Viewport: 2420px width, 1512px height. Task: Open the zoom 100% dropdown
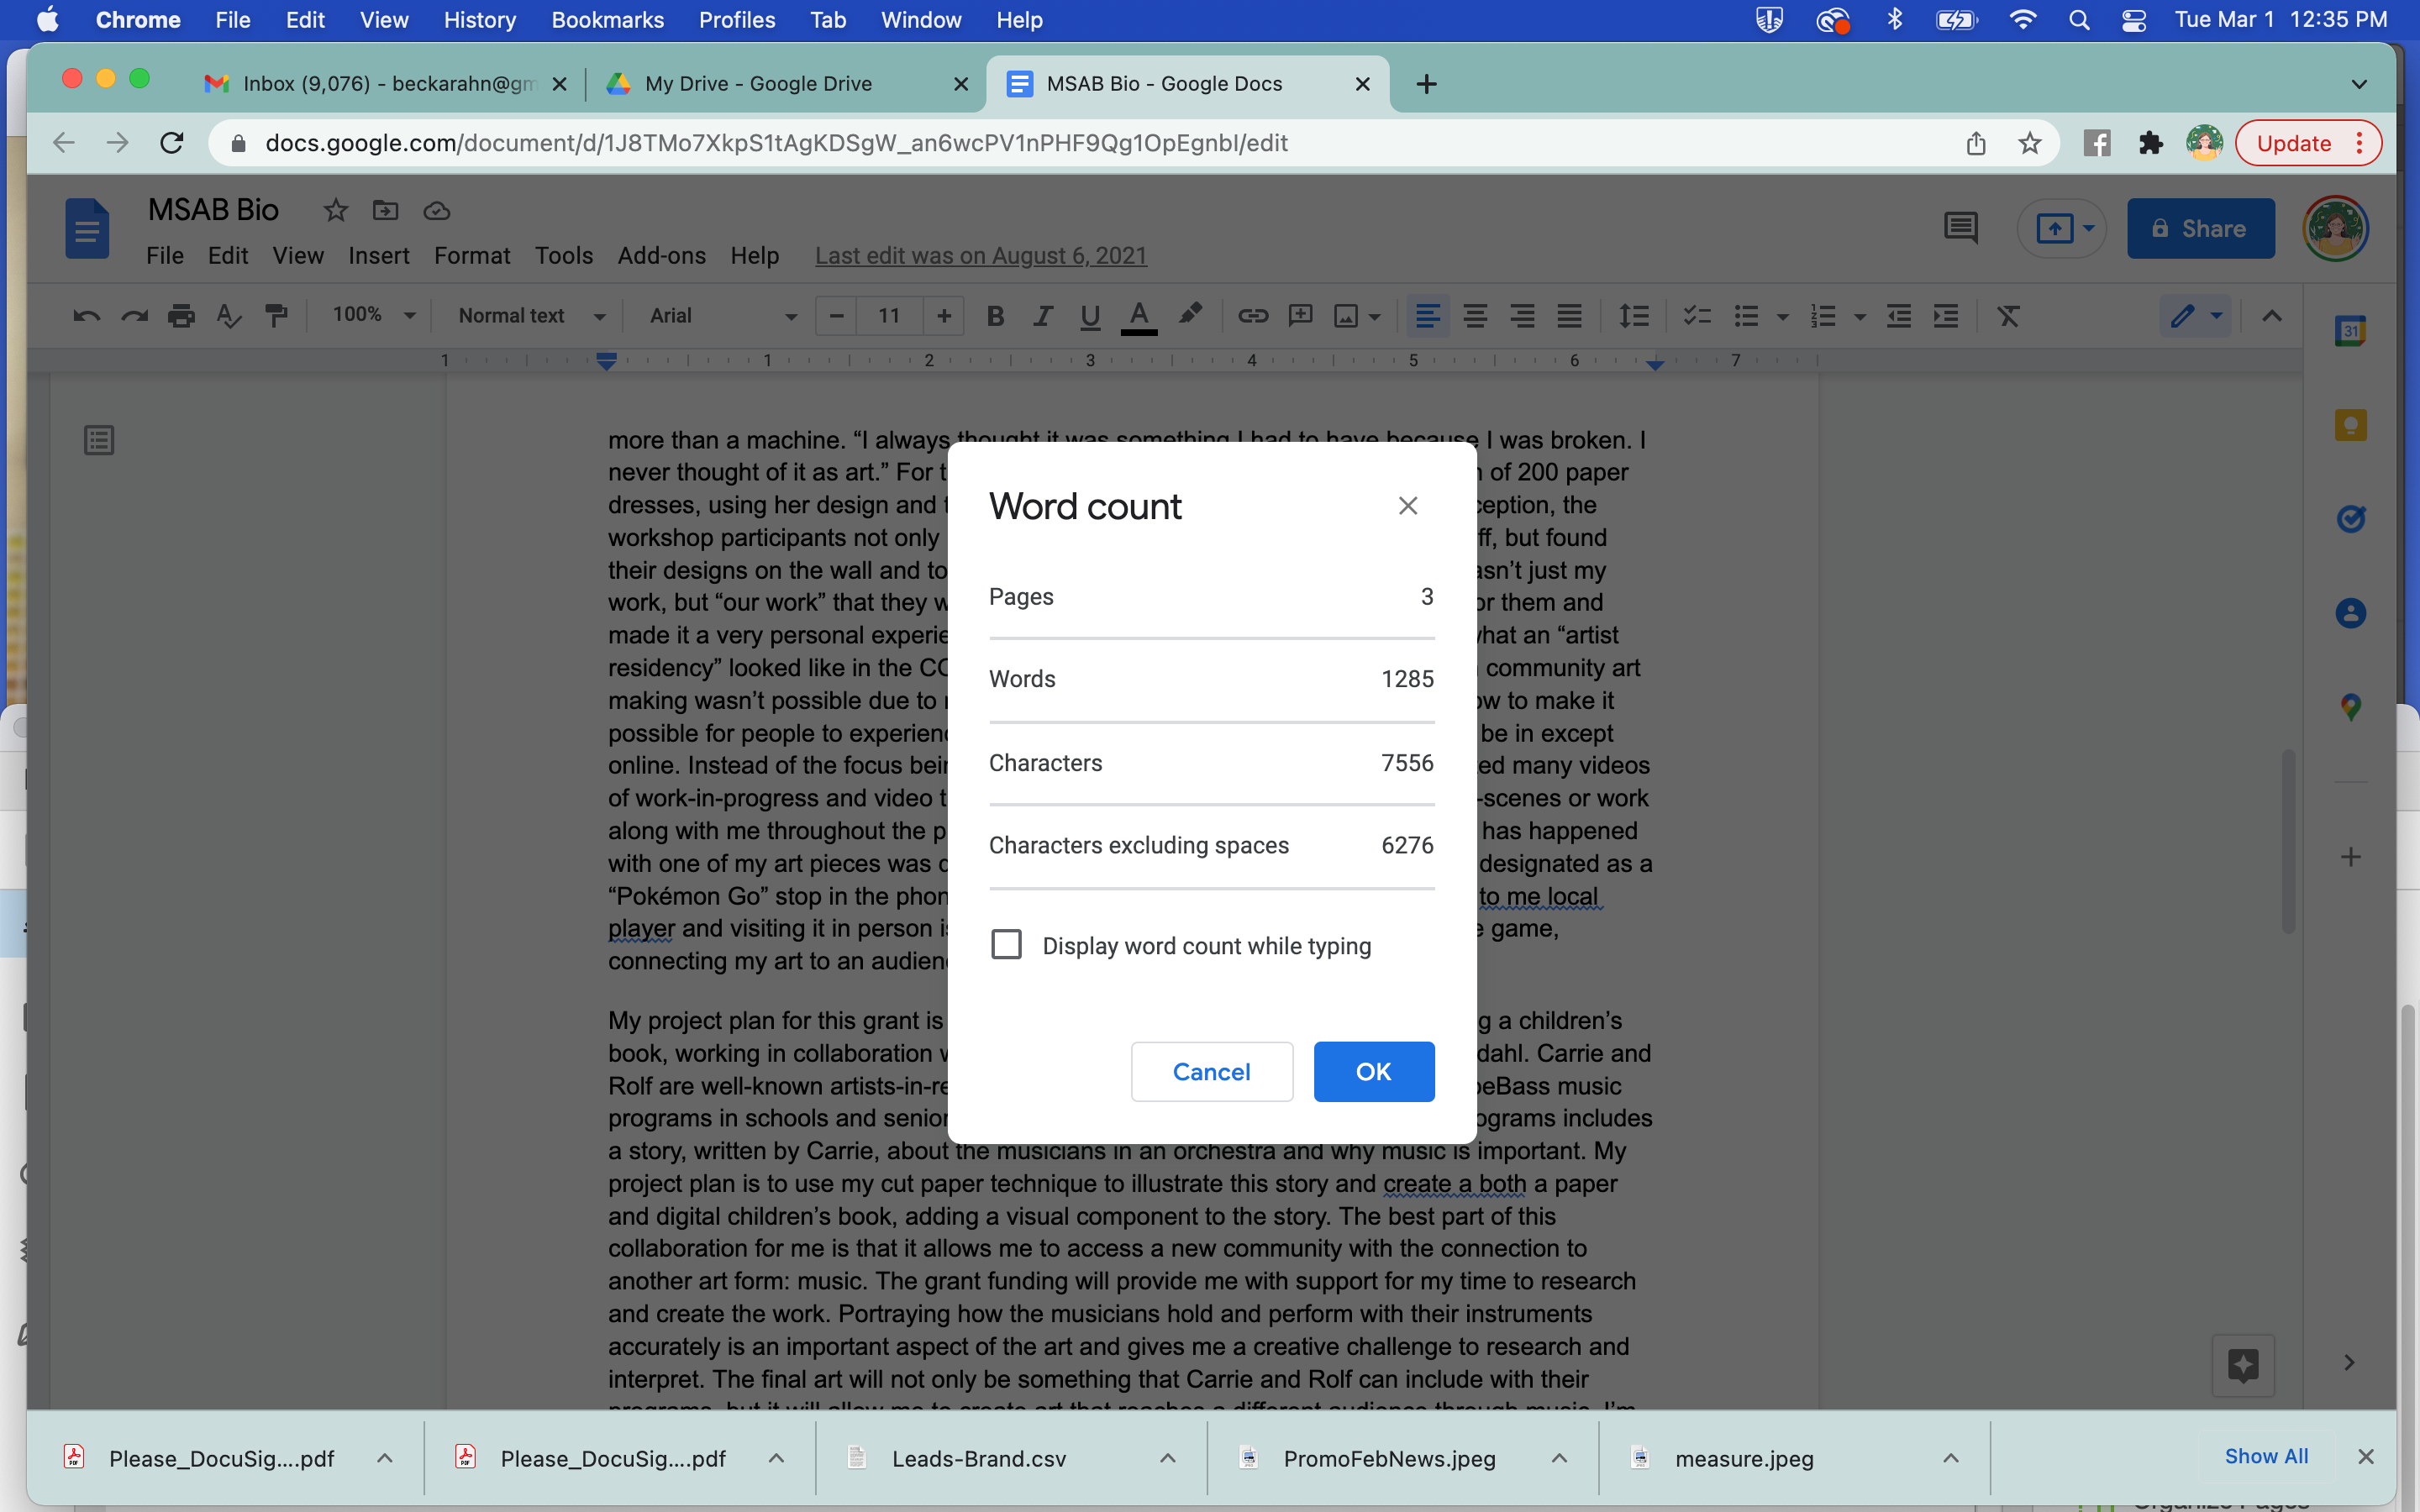[372, 315]
